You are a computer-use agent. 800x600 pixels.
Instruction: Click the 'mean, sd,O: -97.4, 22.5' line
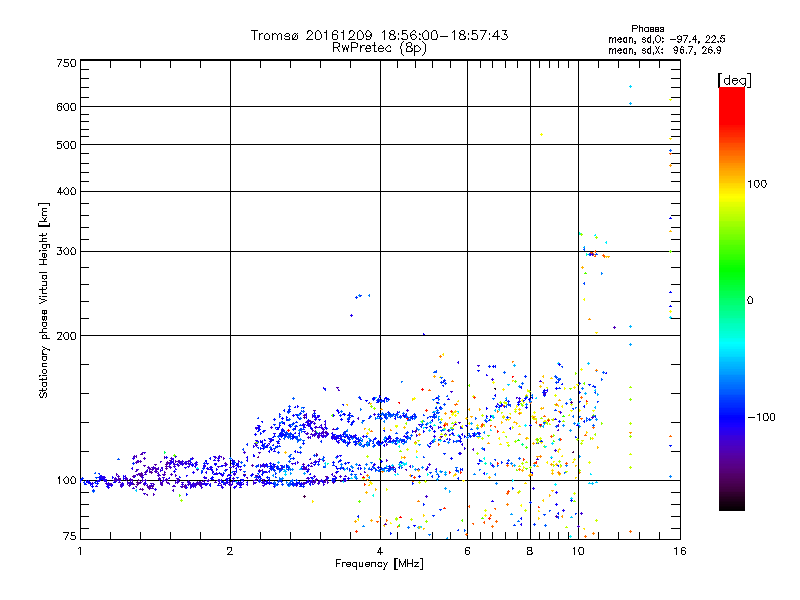point(667,39)
